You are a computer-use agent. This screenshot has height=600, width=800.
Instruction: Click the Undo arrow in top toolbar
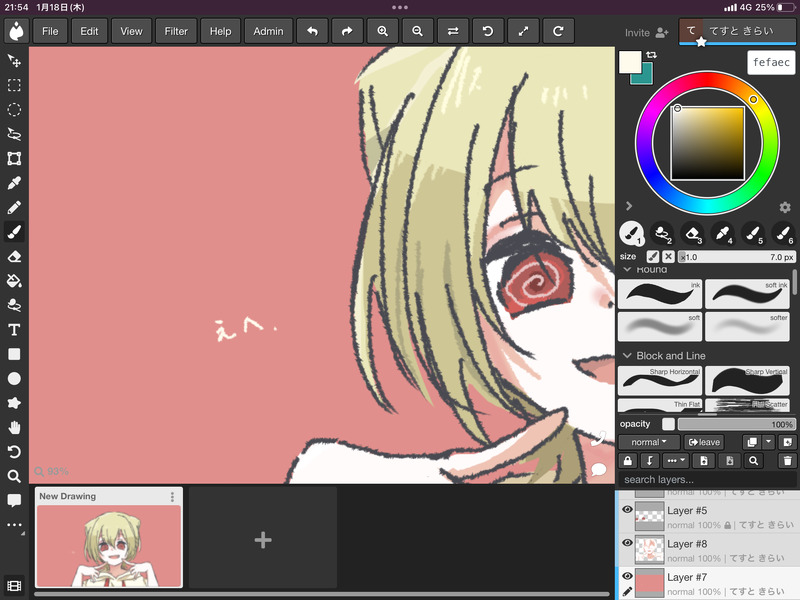(x=312, y=31)
